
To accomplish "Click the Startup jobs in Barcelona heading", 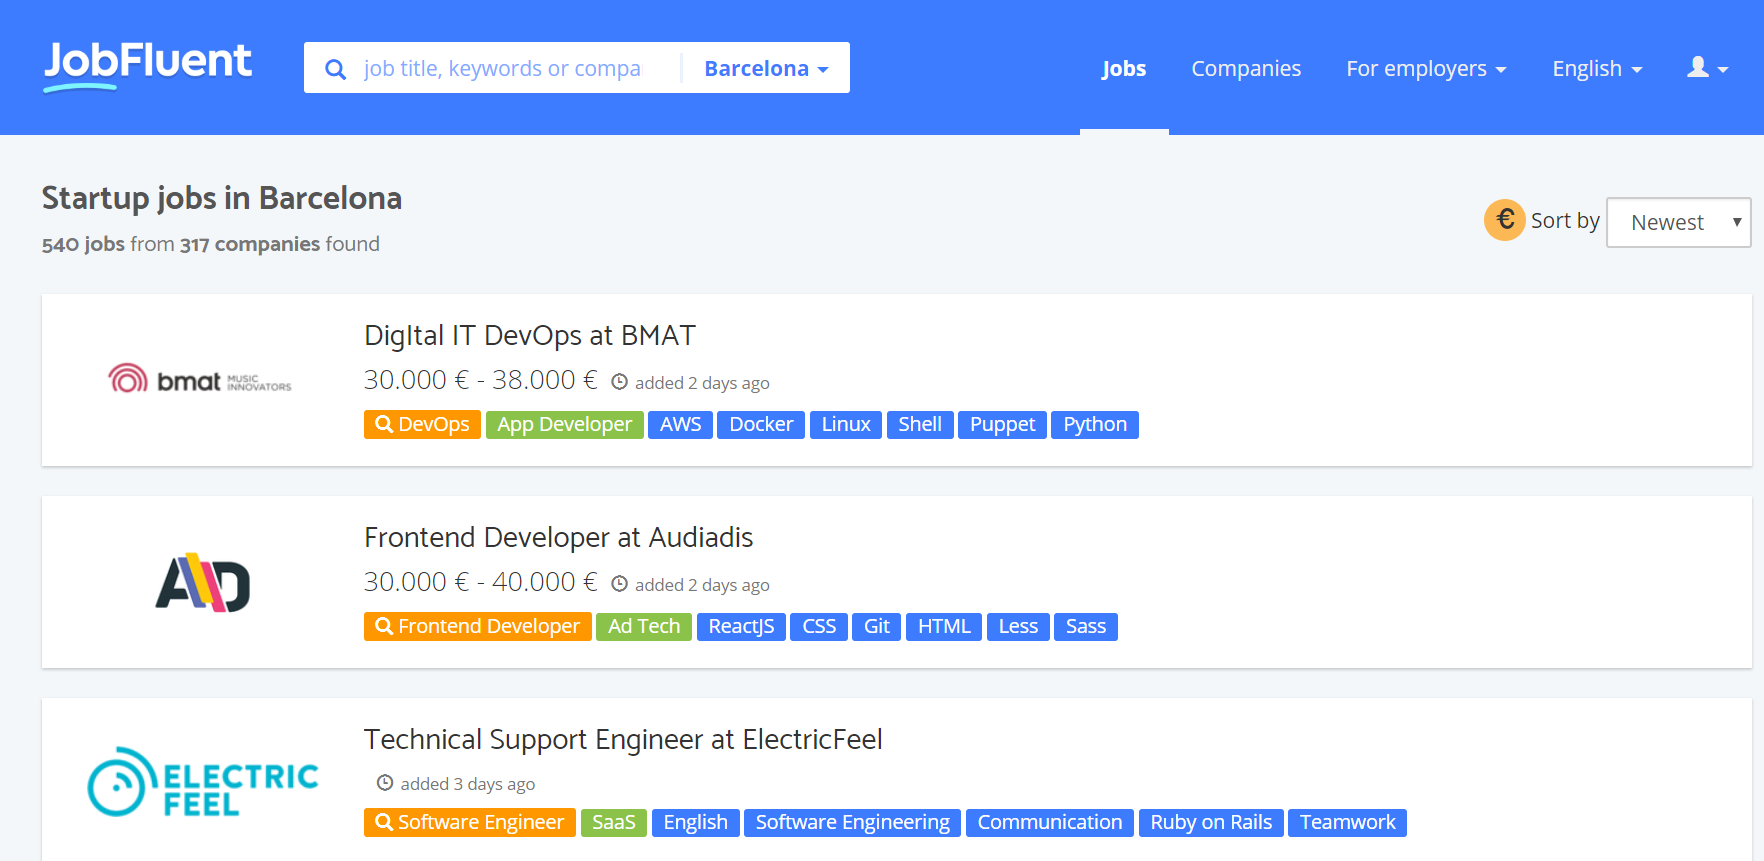I will tap(222, 198).
